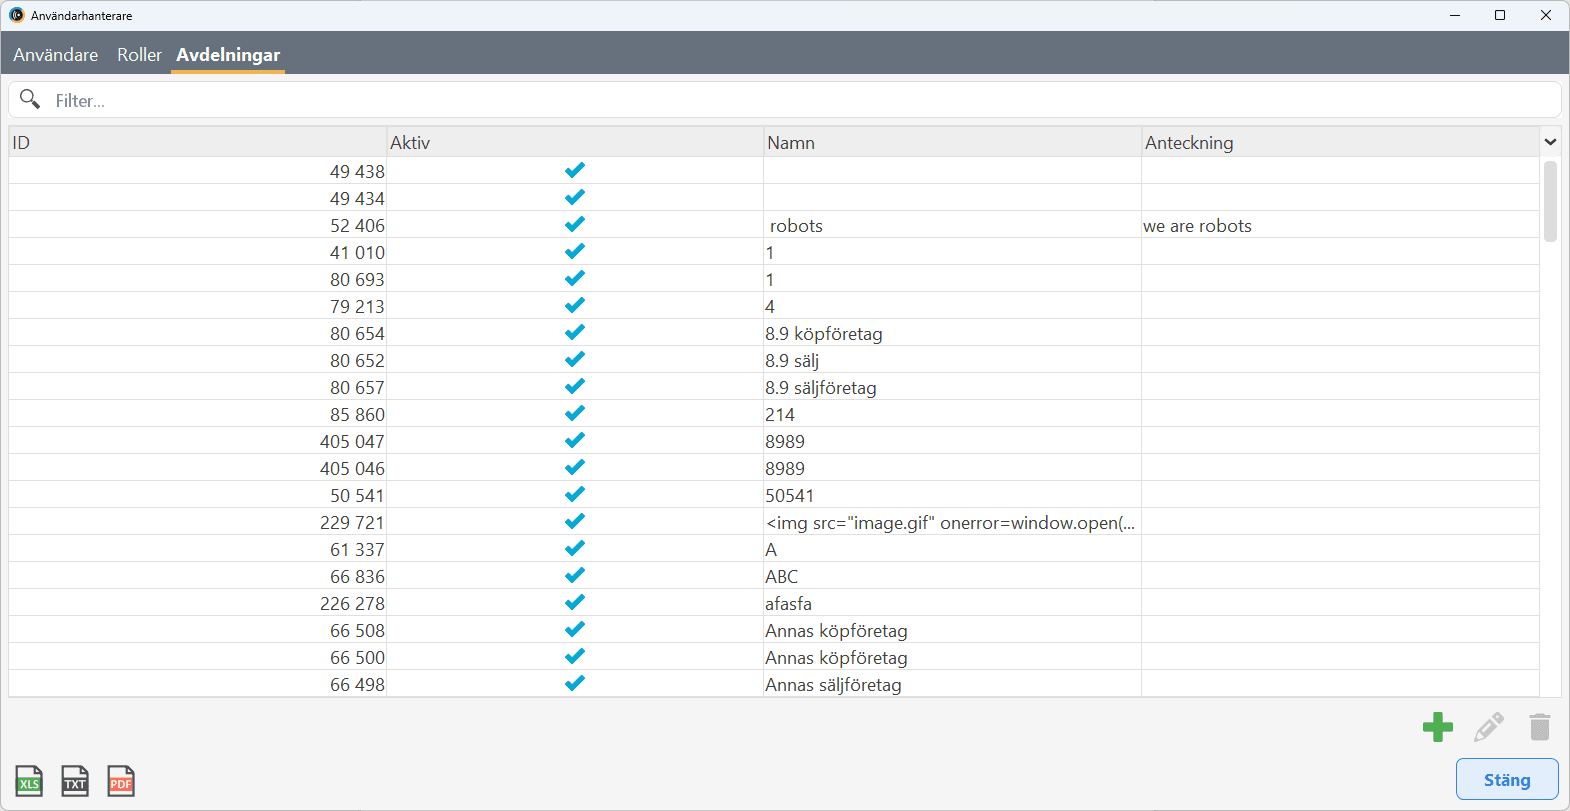1570x811 pixels.
Task: Toggle Aktiv checkmark for ABC row
Action: click(574, 576)
